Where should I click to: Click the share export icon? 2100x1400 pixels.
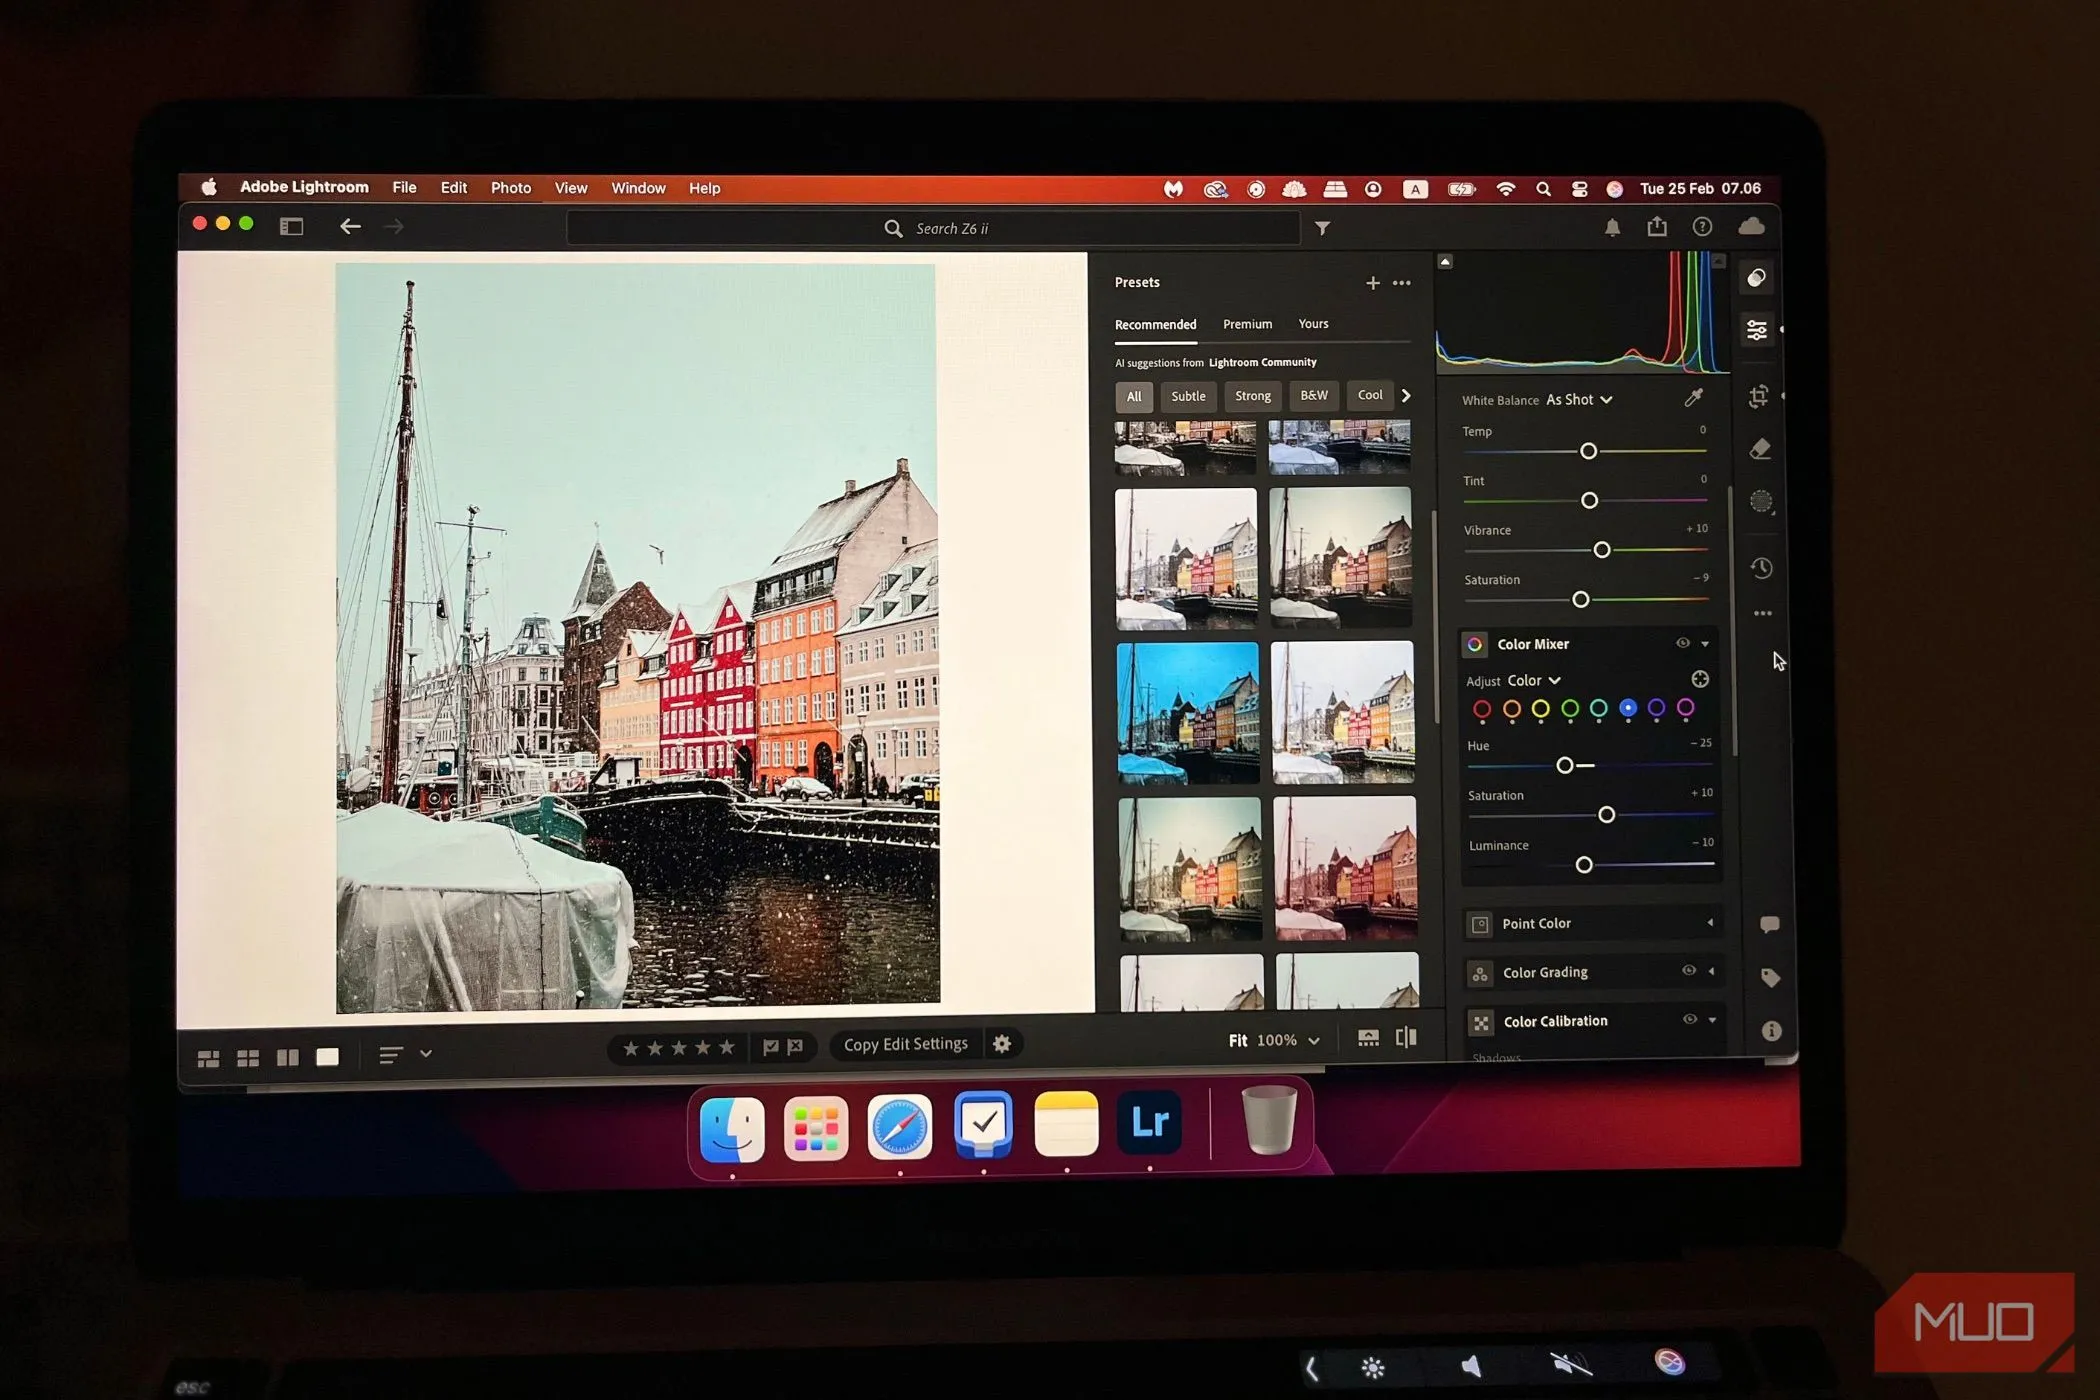click(1657, 226)
